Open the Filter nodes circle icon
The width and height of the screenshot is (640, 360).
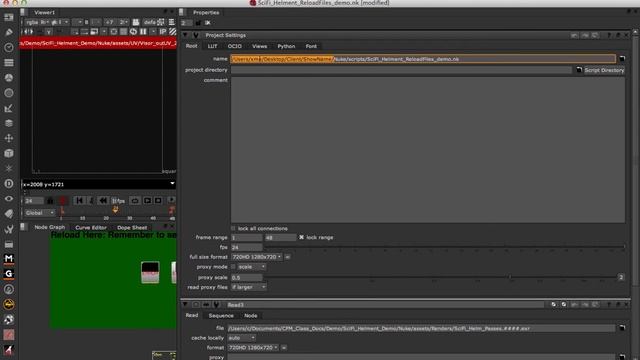pyautogui.click(x=9, y=93)
